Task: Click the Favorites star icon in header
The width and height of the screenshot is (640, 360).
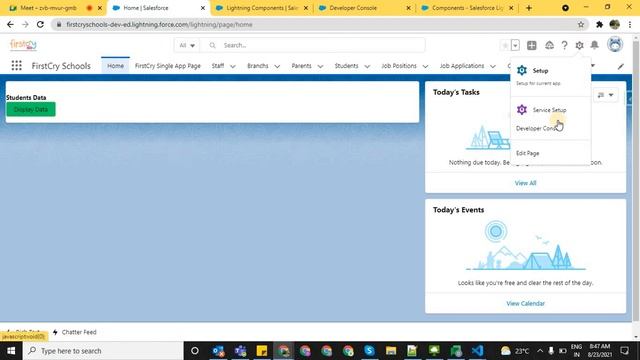Action: click(505, 45)
